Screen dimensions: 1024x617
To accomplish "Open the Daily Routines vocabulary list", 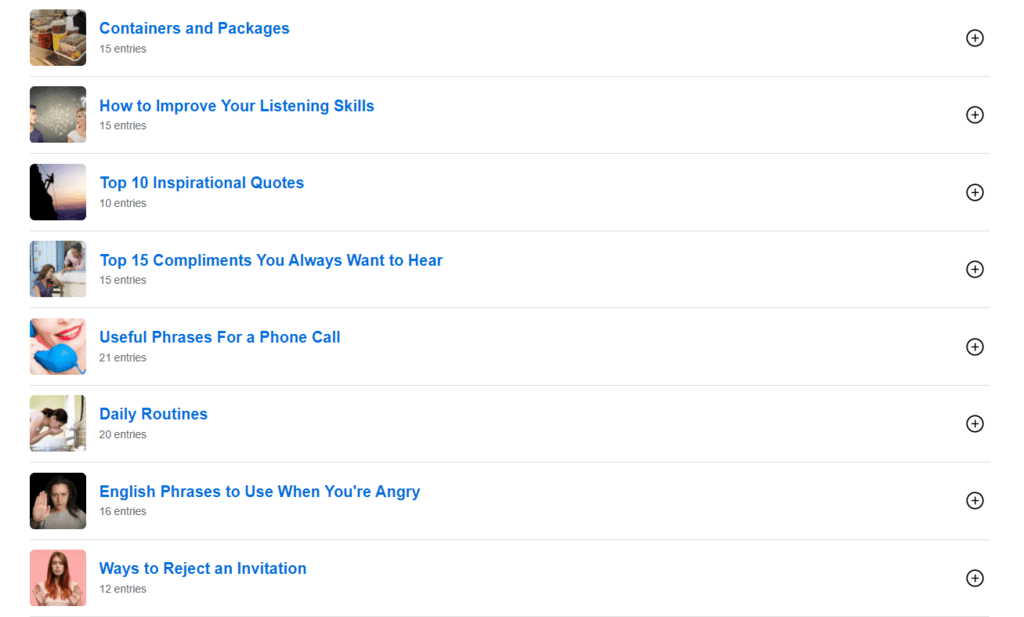I will 153,414.
